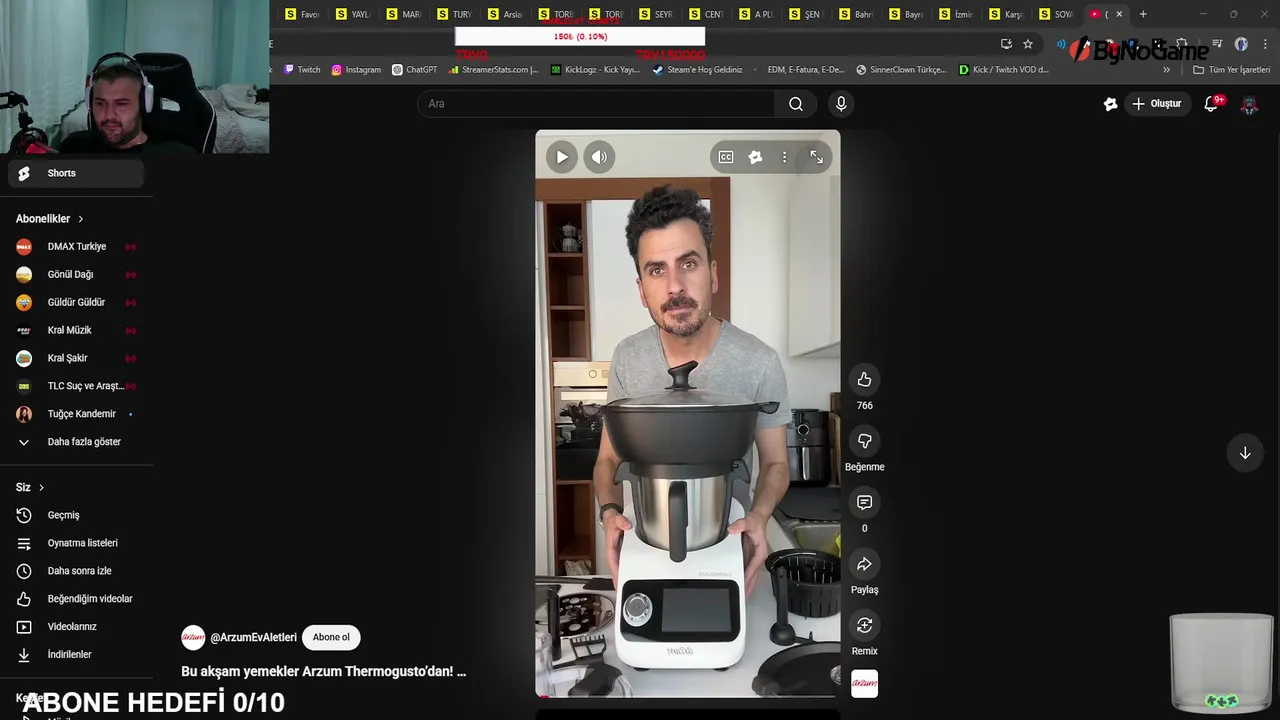
Task: Open the ChatGPT bookmark
Action: (x=414, y=70)
